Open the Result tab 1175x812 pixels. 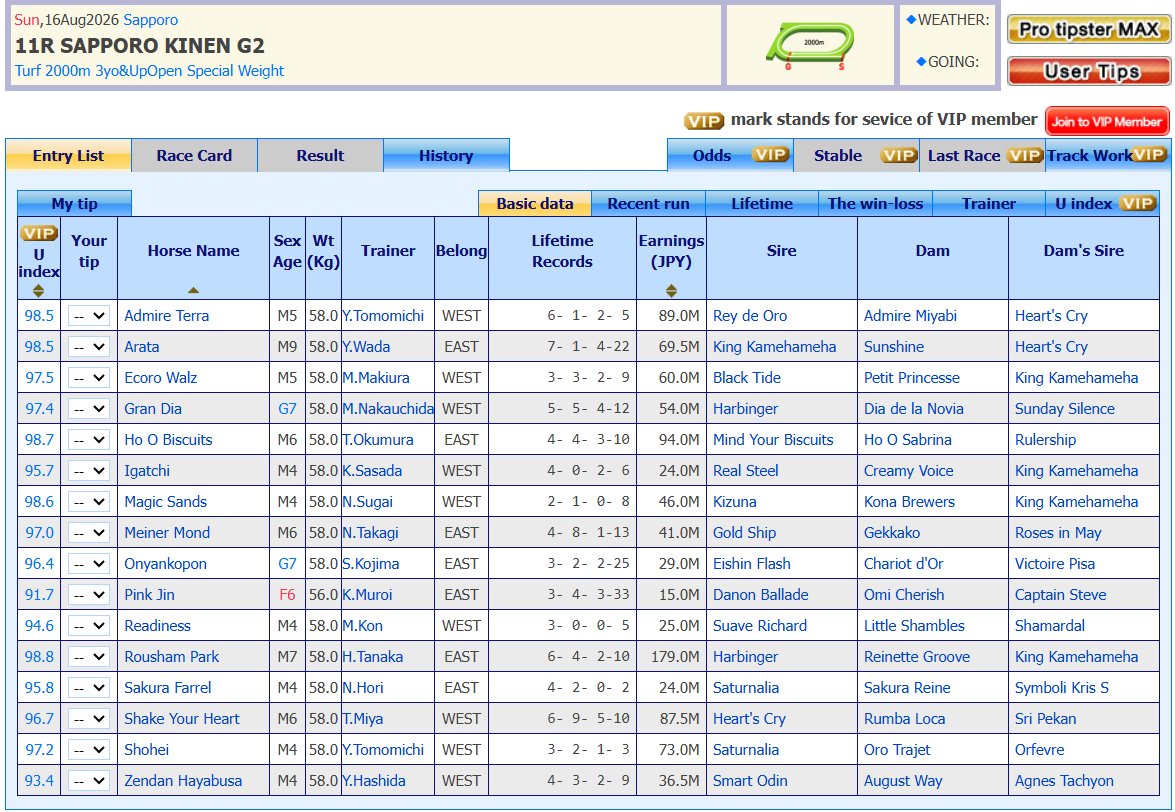point(320,155)
